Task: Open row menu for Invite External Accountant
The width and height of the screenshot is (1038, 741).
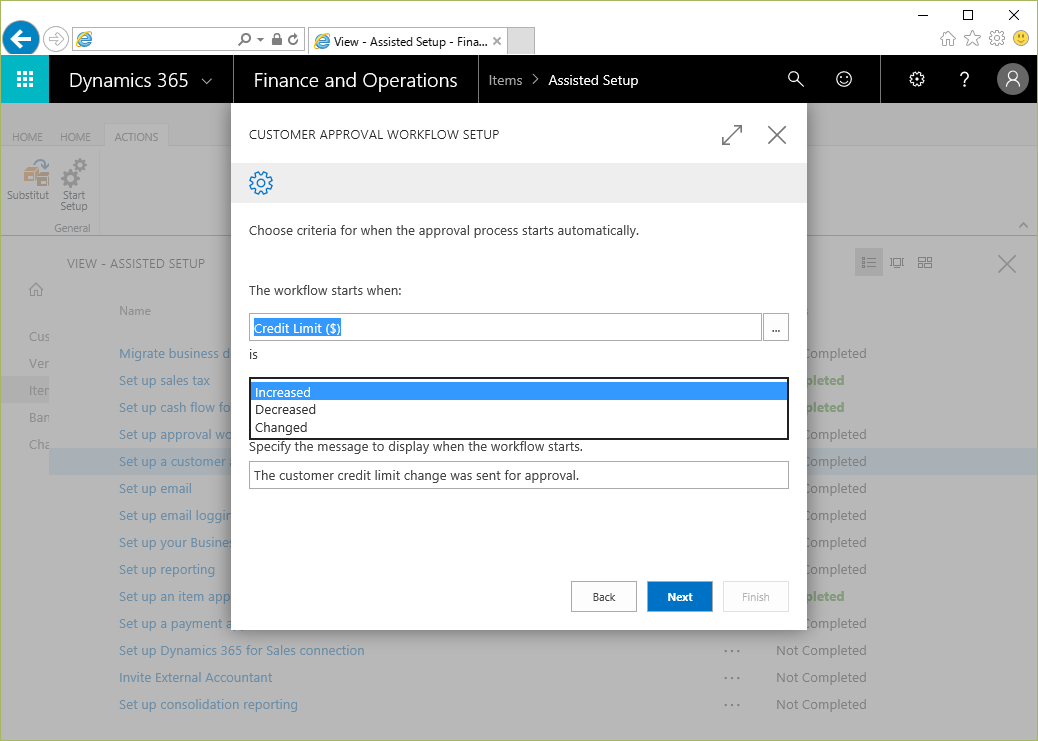Action: [x=731, y=678]
